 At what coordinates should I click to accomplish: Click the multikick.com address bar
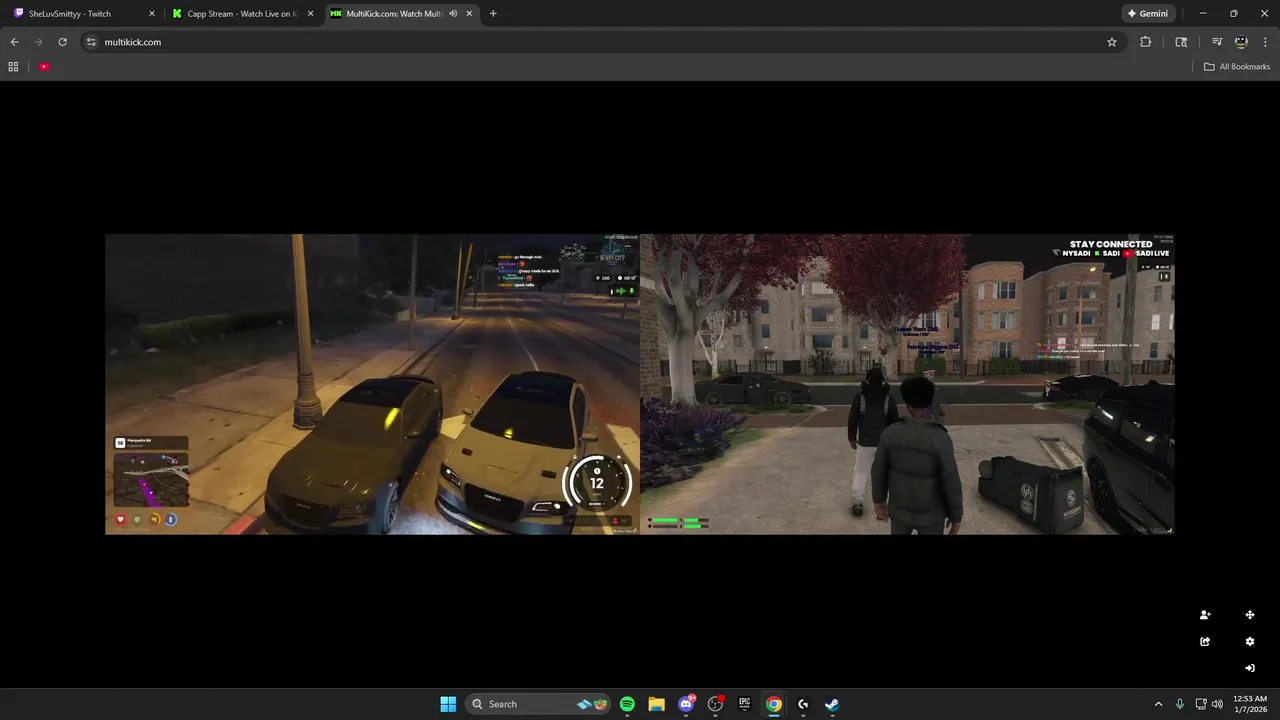coord(600,42)
